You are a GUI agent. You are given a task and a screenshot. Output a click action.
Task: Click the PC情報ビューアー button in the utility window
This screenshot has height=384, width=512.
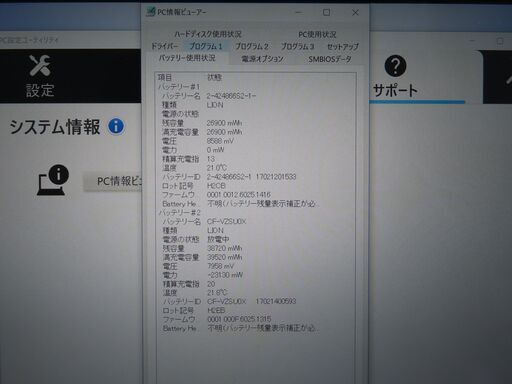pos(113,182)
